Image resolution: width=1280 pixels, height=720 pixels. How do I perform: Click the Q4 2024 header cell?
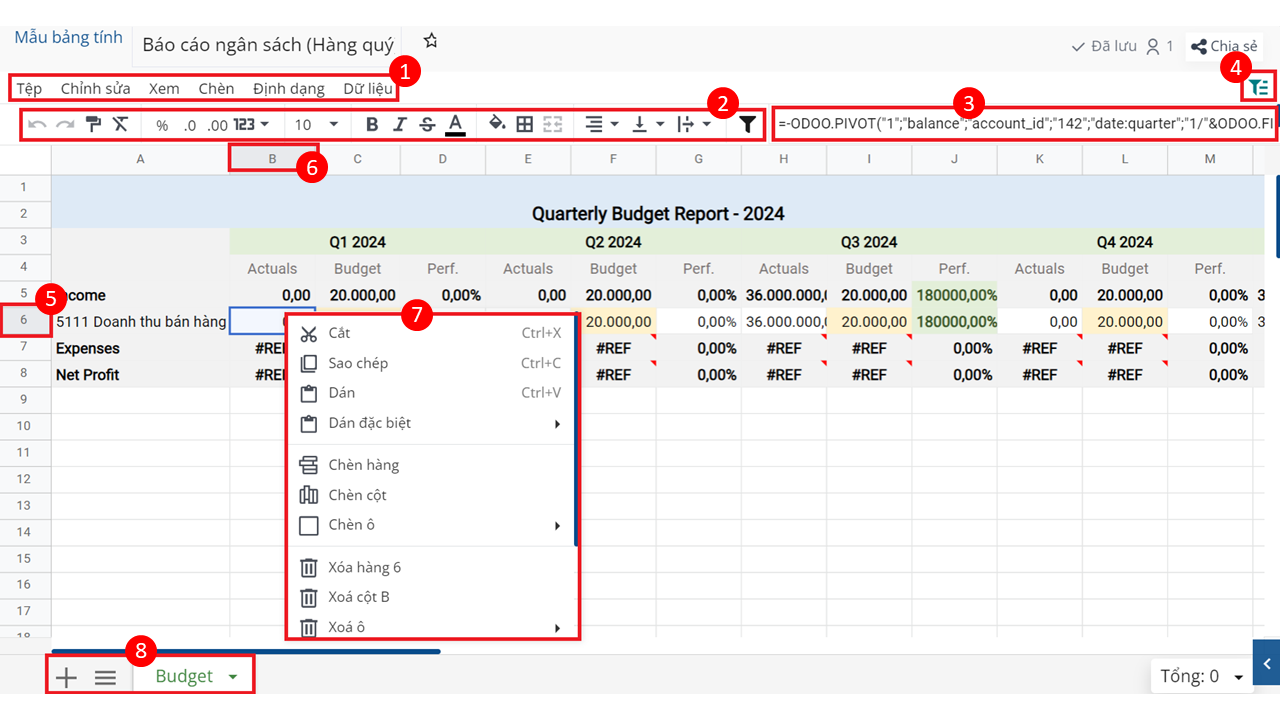(x=1125, y=242)
